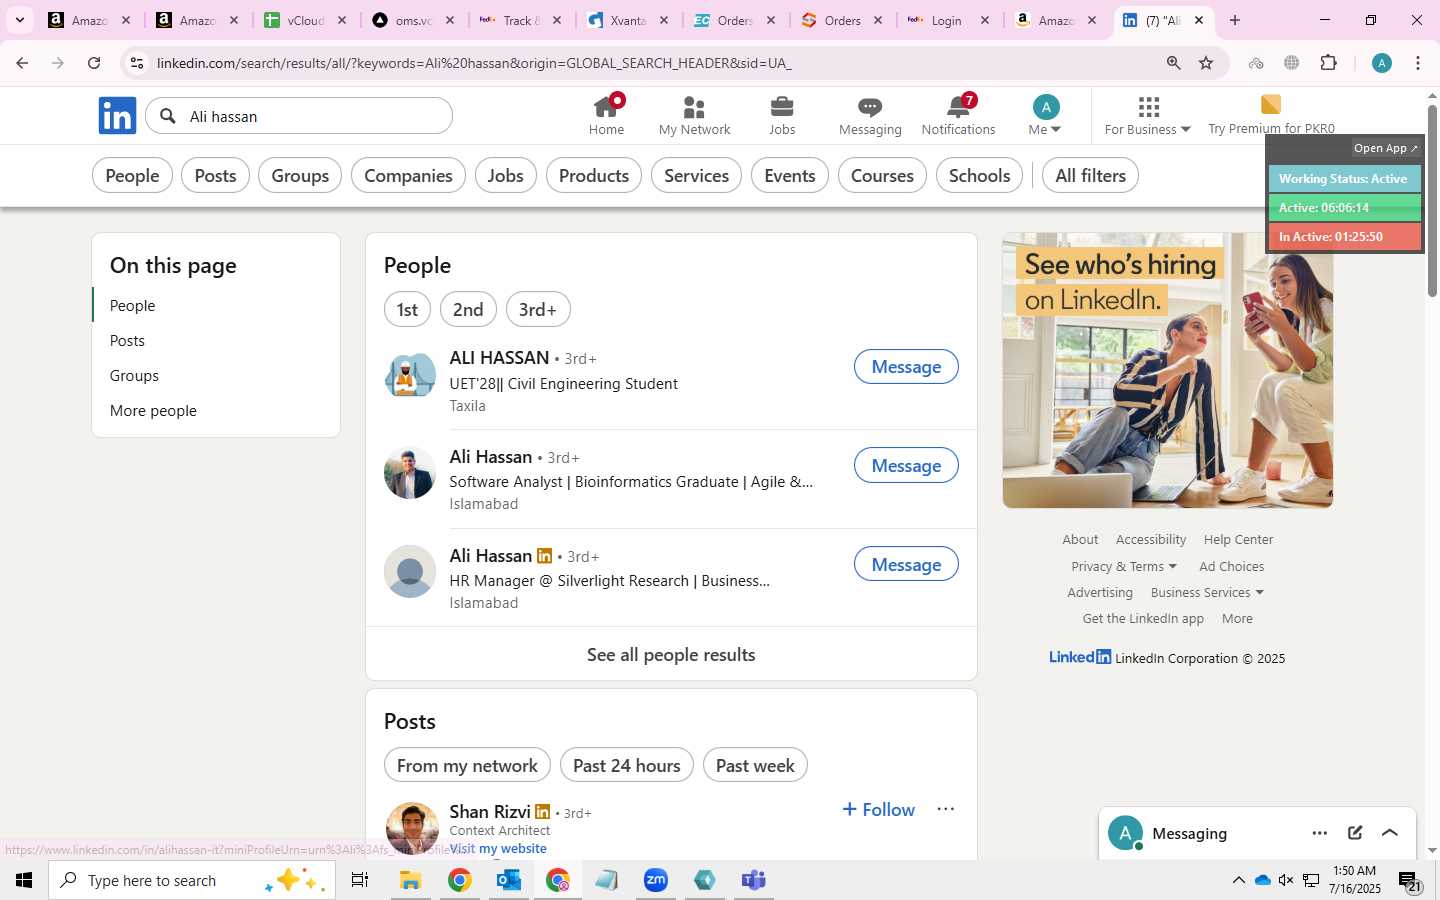
Task: Open ALI HASSAN Civil Engineering profile
Action: [x=499, y=358]
